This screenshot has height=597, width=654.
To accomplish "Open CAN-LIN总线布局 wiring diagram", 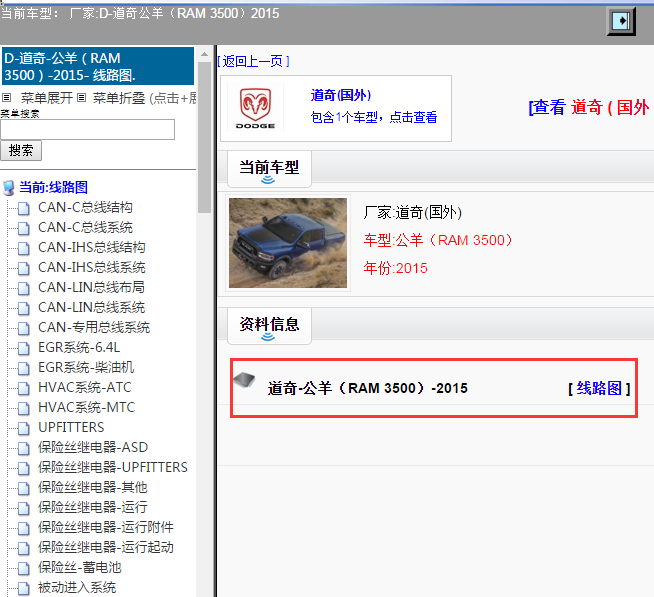I will 91,287.
